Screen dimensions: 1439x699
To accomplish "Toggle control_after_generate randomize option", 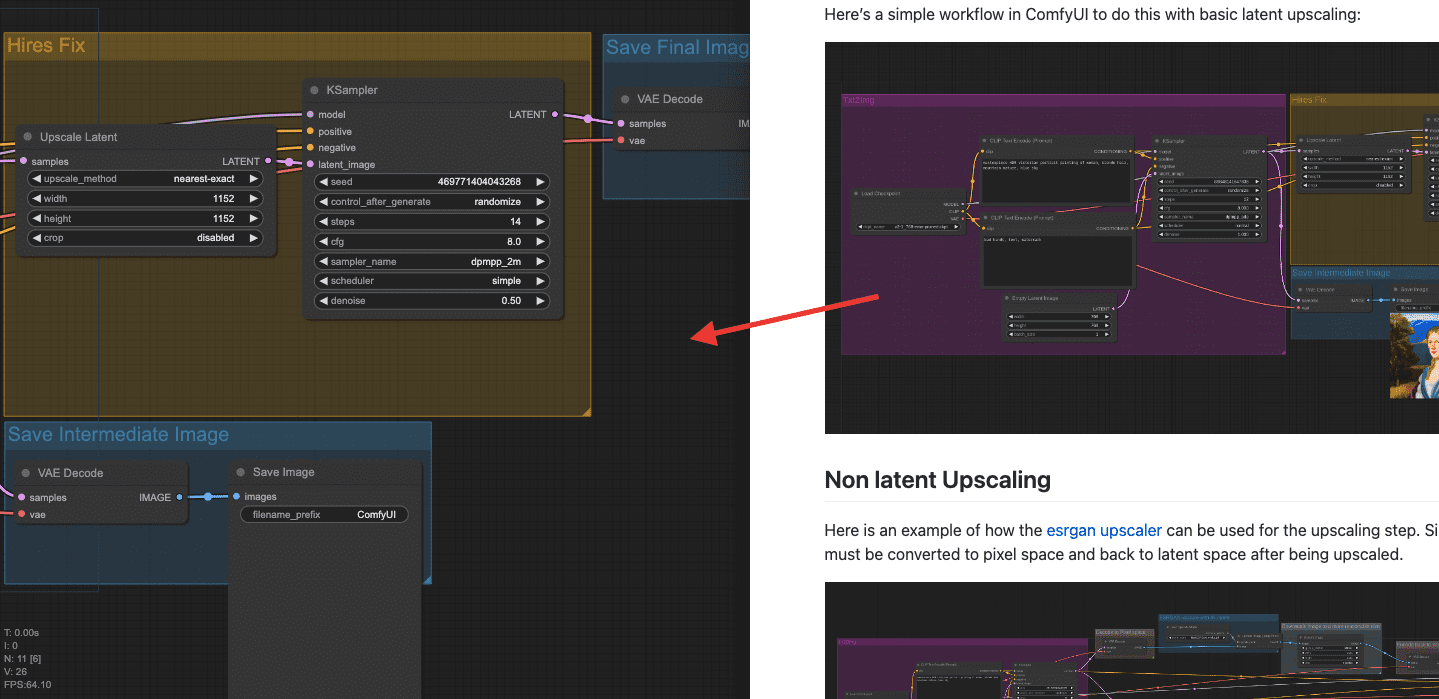I will (x=432, y=202).
